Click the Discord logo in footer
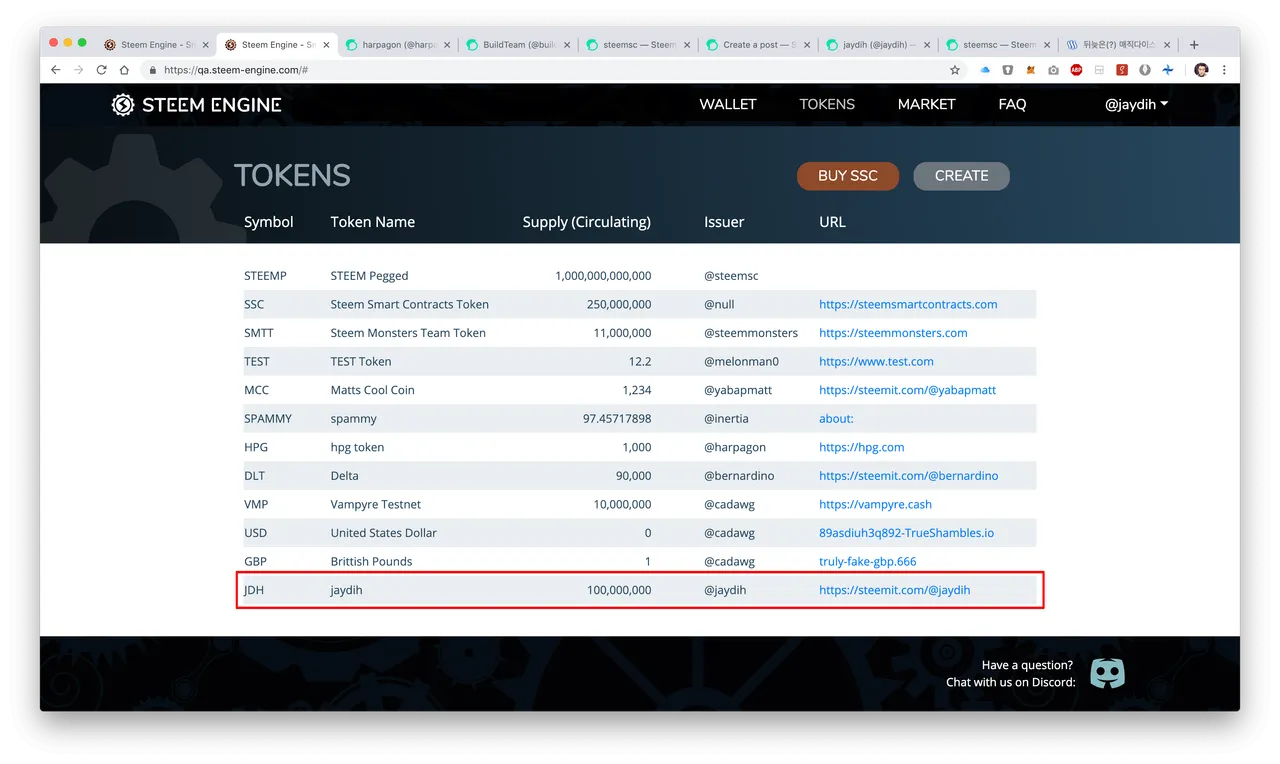 [1107, 673]
